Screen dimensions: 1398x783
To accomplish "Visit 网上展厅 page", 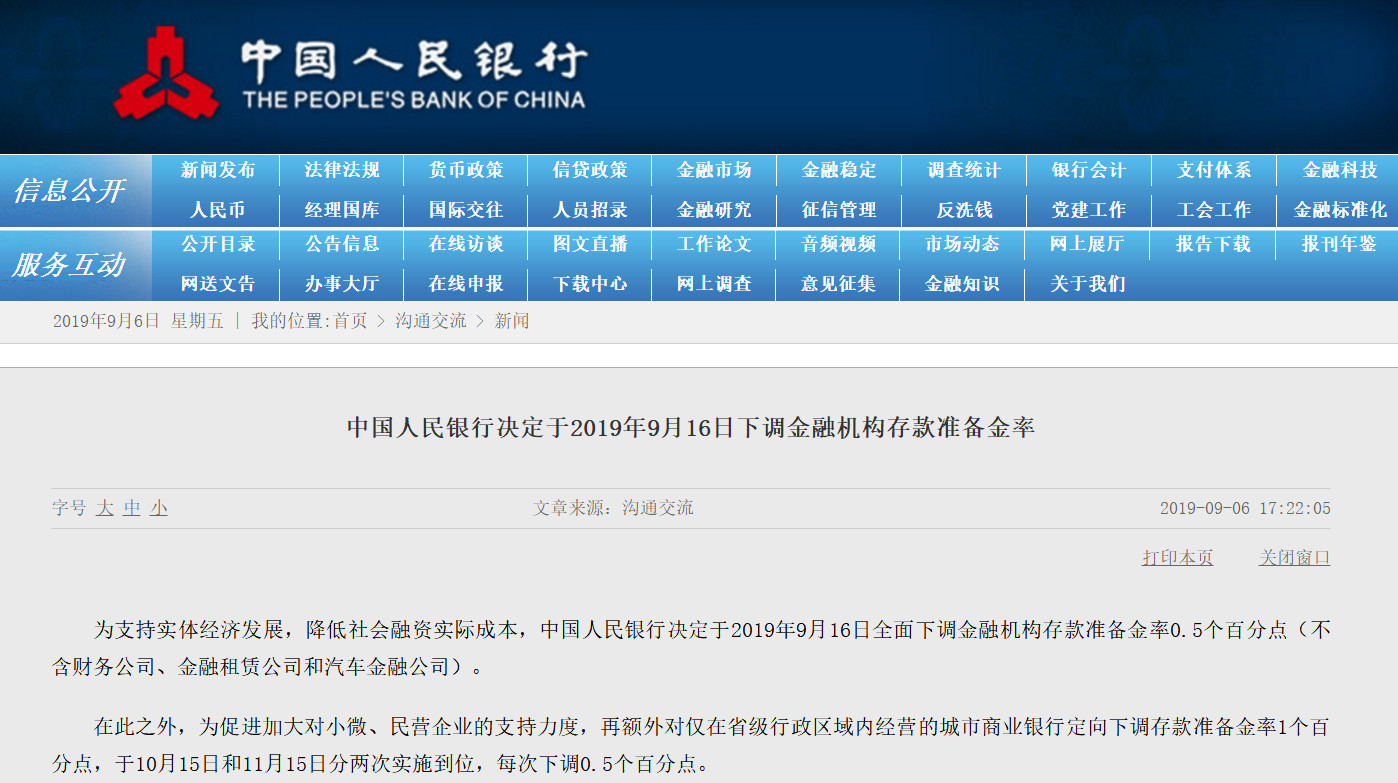I will (x=1089, y=244).
